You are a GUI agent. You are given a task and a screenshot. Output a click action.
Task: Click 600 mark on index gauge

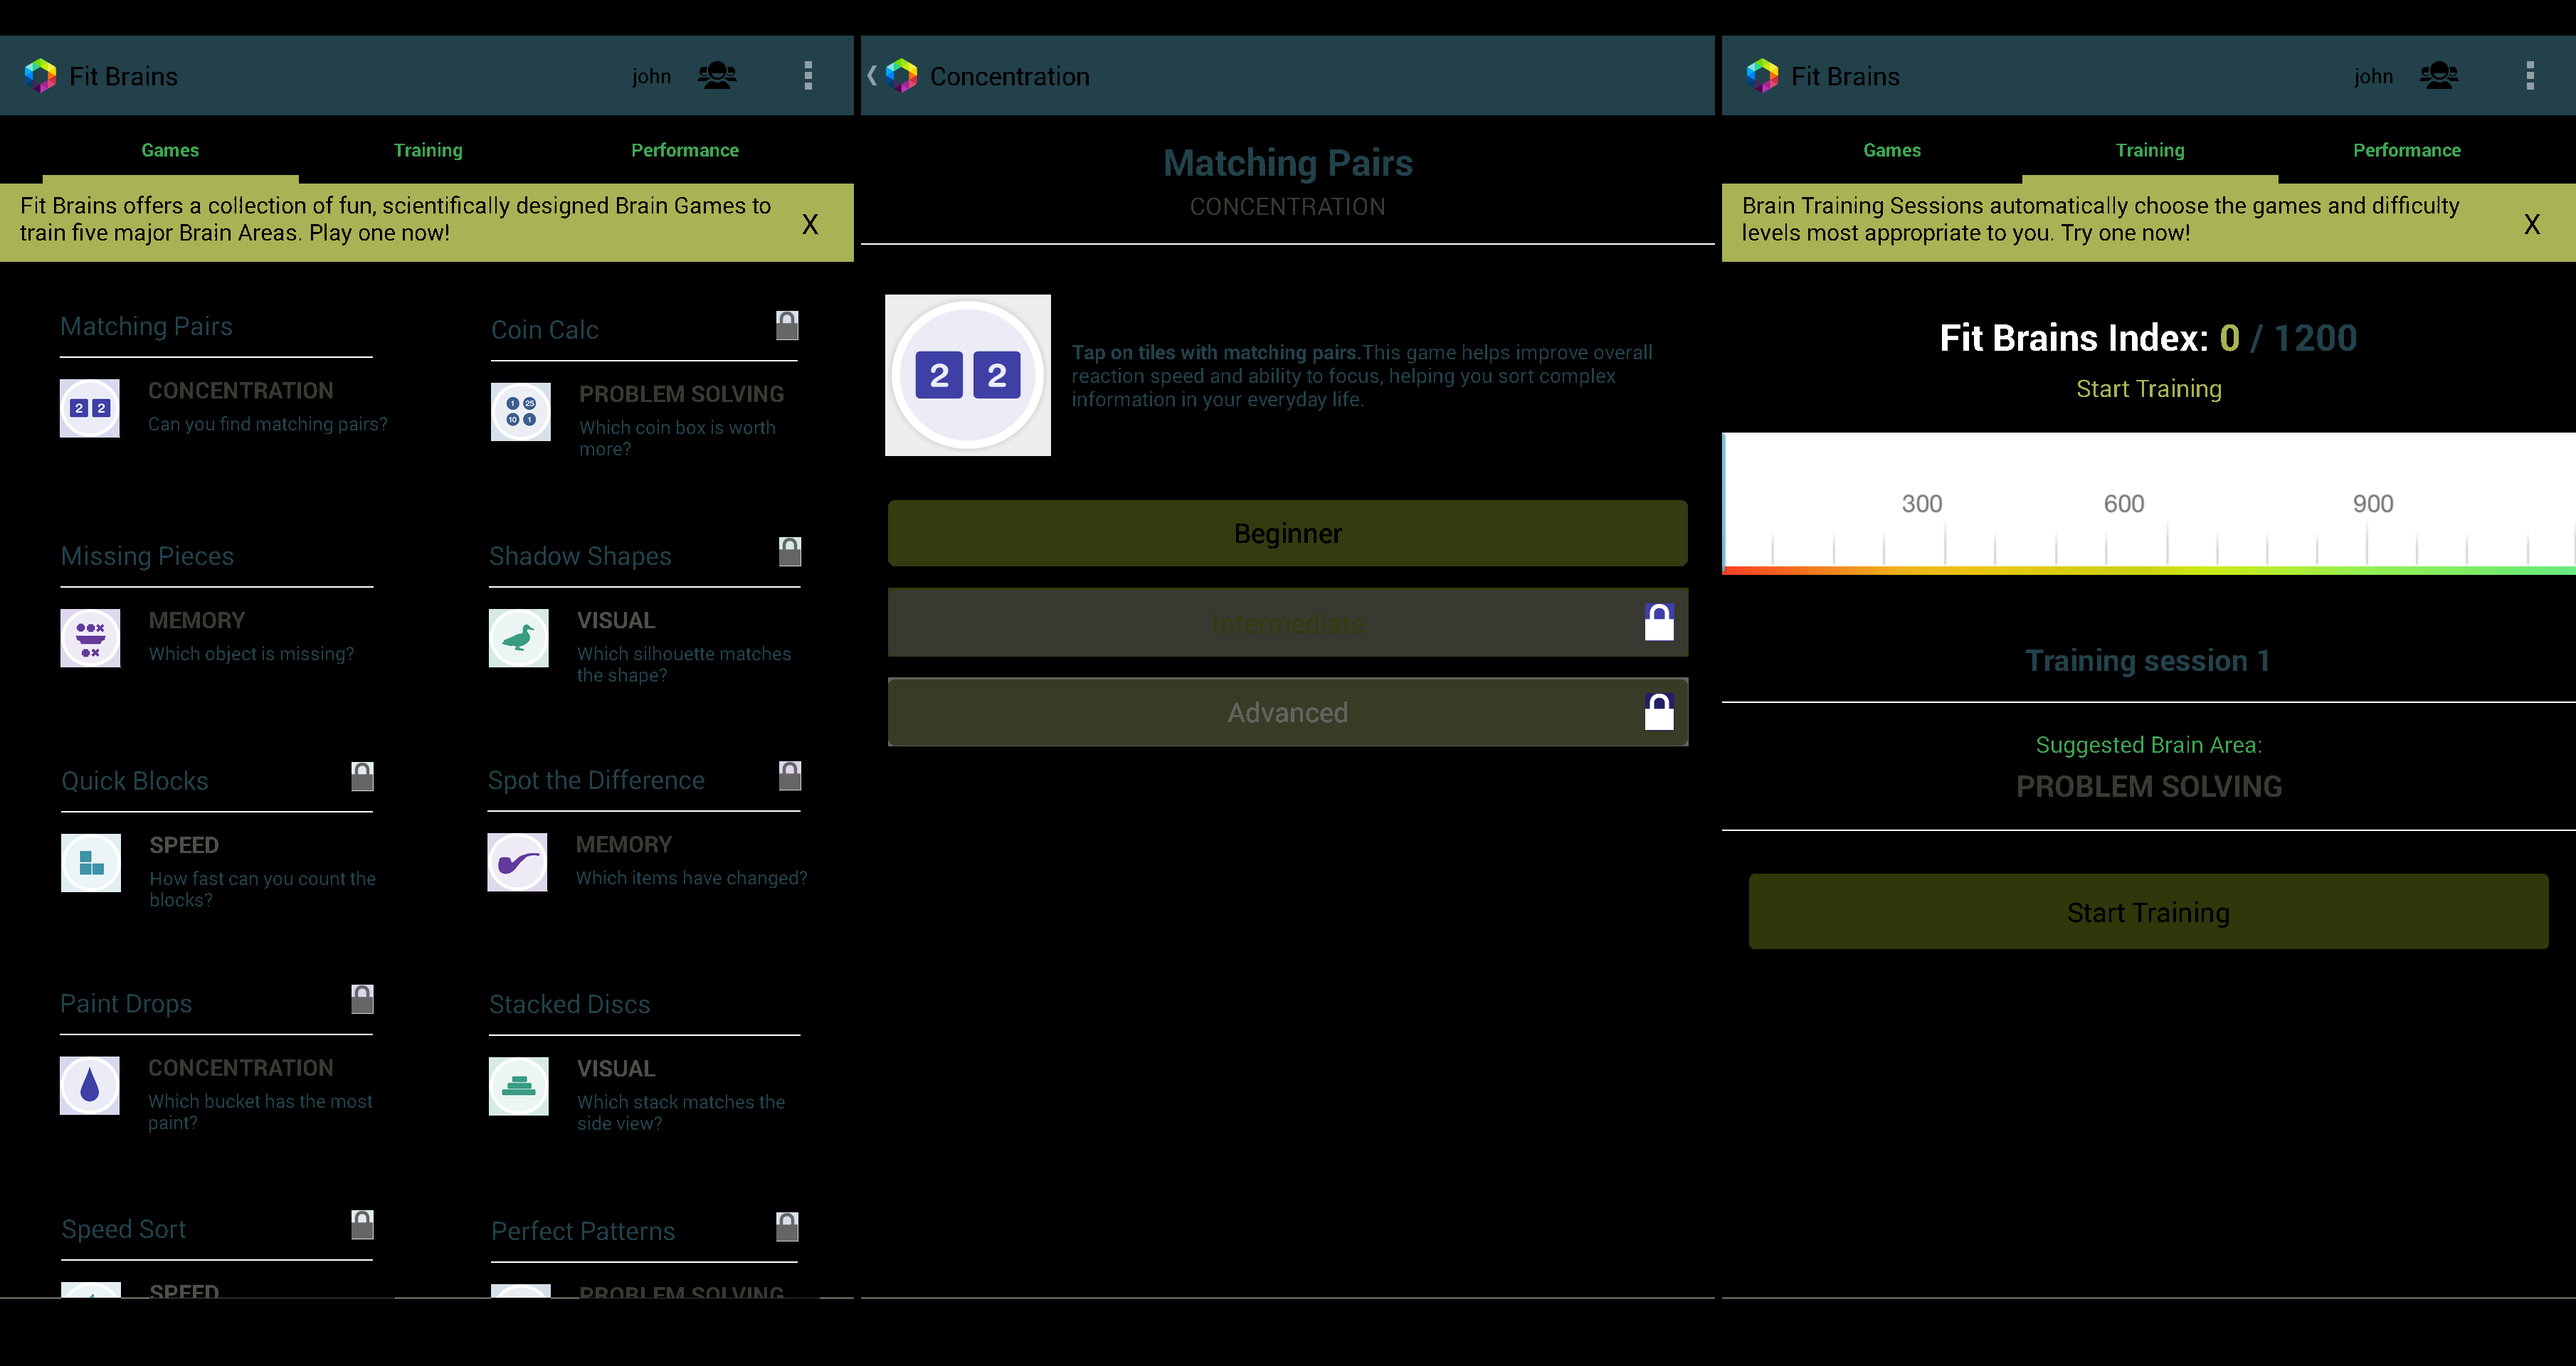click(x=2124, y=504)
